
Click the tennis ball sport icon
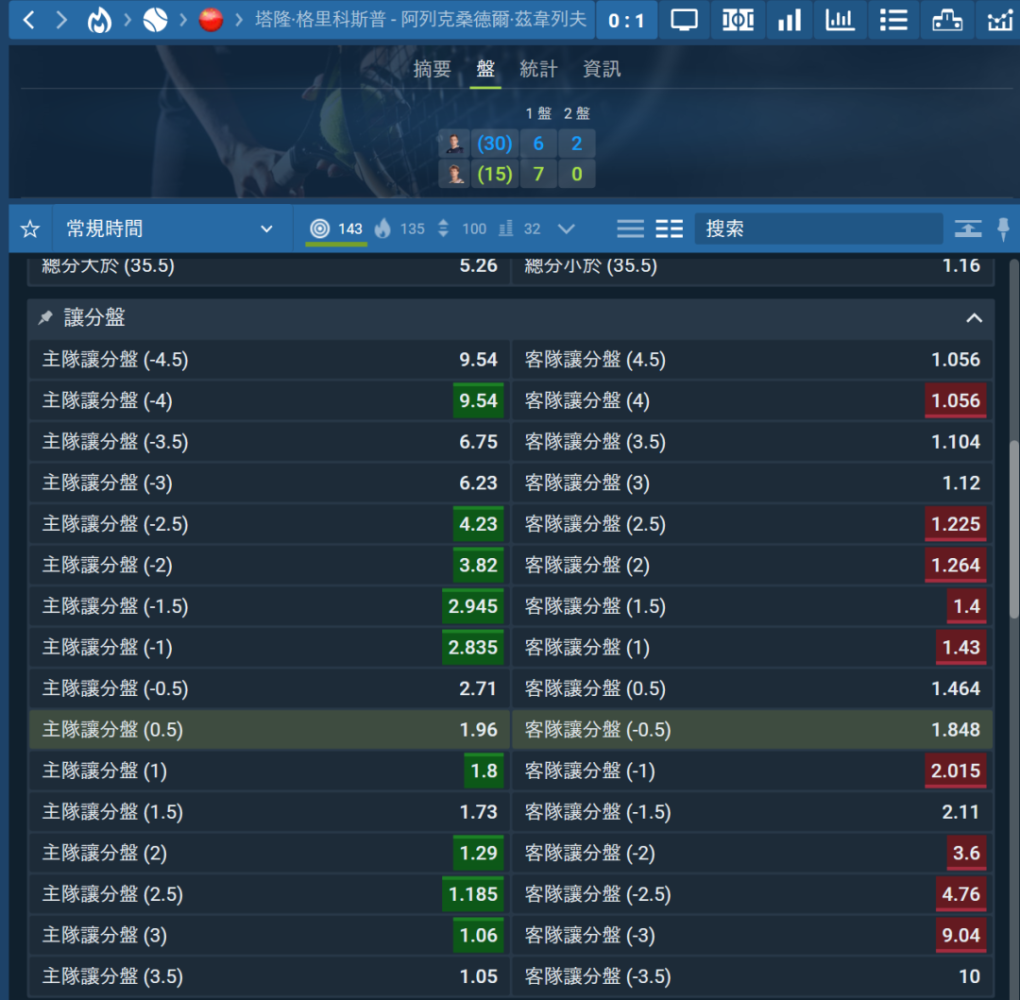(x=155, y=20)
